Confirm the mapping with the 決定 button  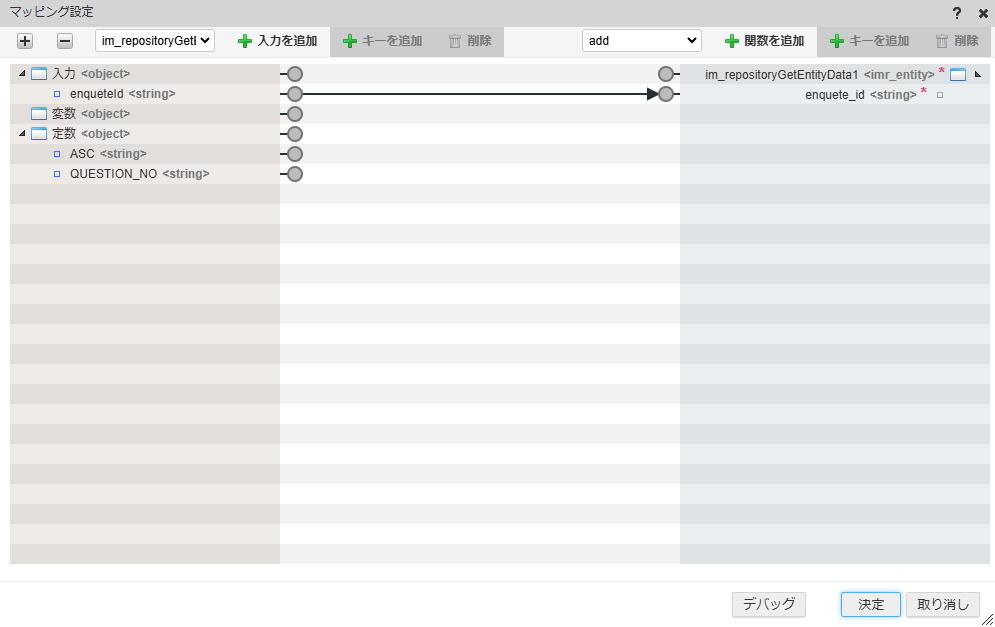click(x=869, y=604)
